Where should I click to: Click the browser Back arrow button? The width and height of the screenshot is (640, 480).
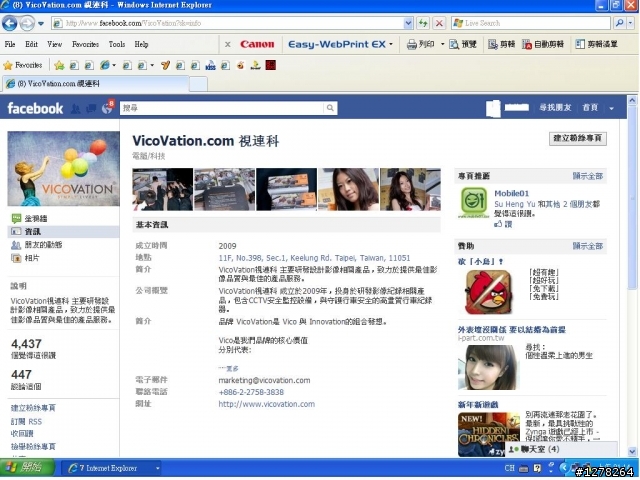pos(10,23)
